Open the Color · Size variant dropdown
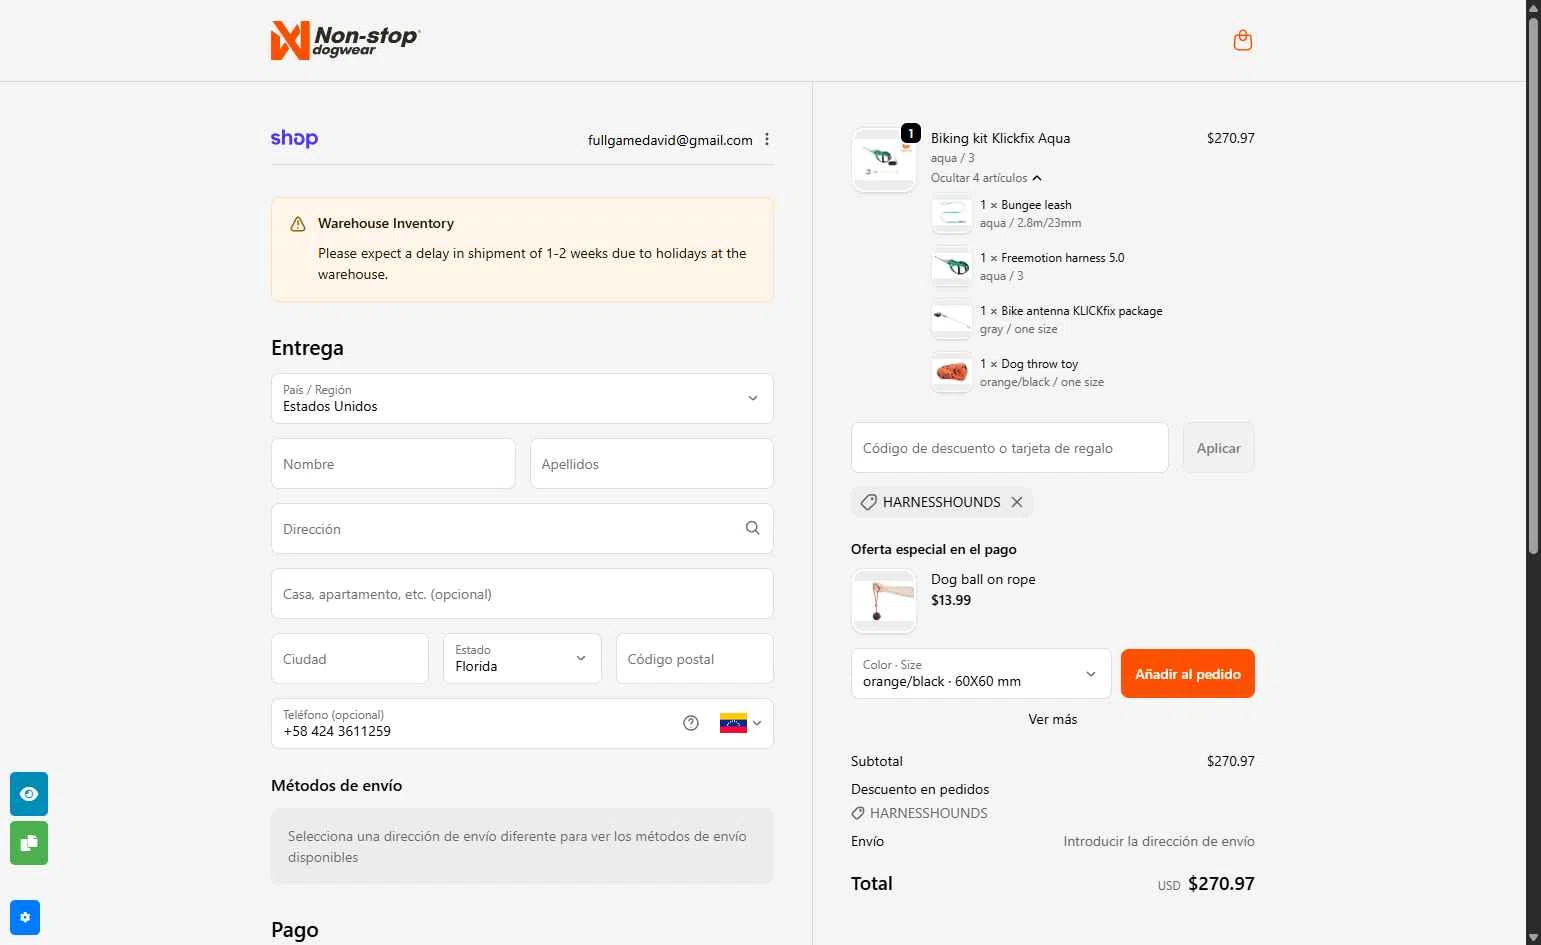 pyautogui.click(x=981, y=673)
